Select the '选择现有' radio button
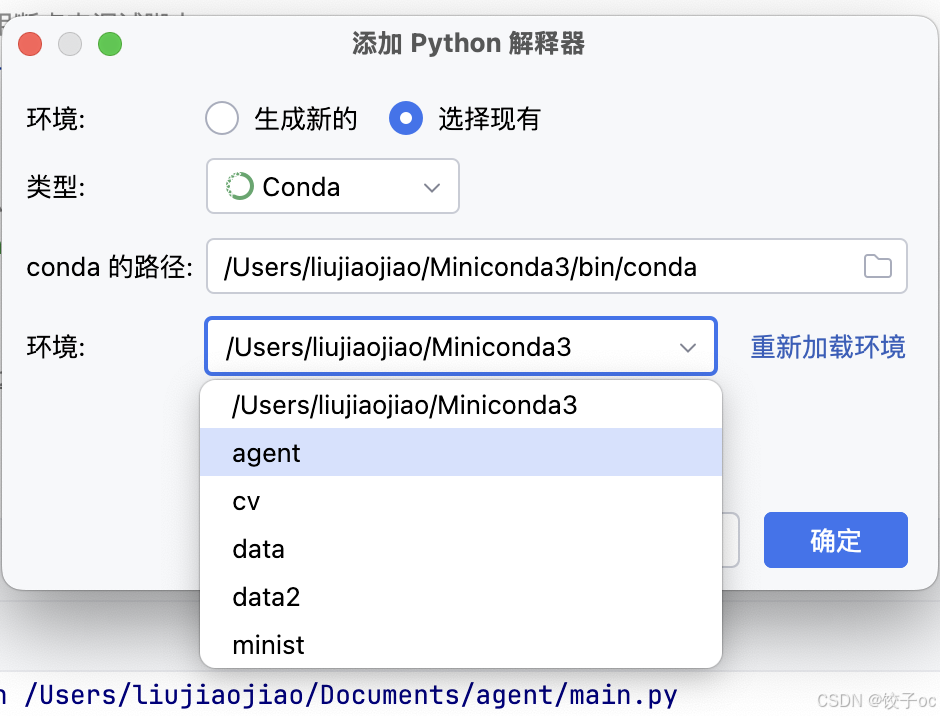 tap(406, 118)
